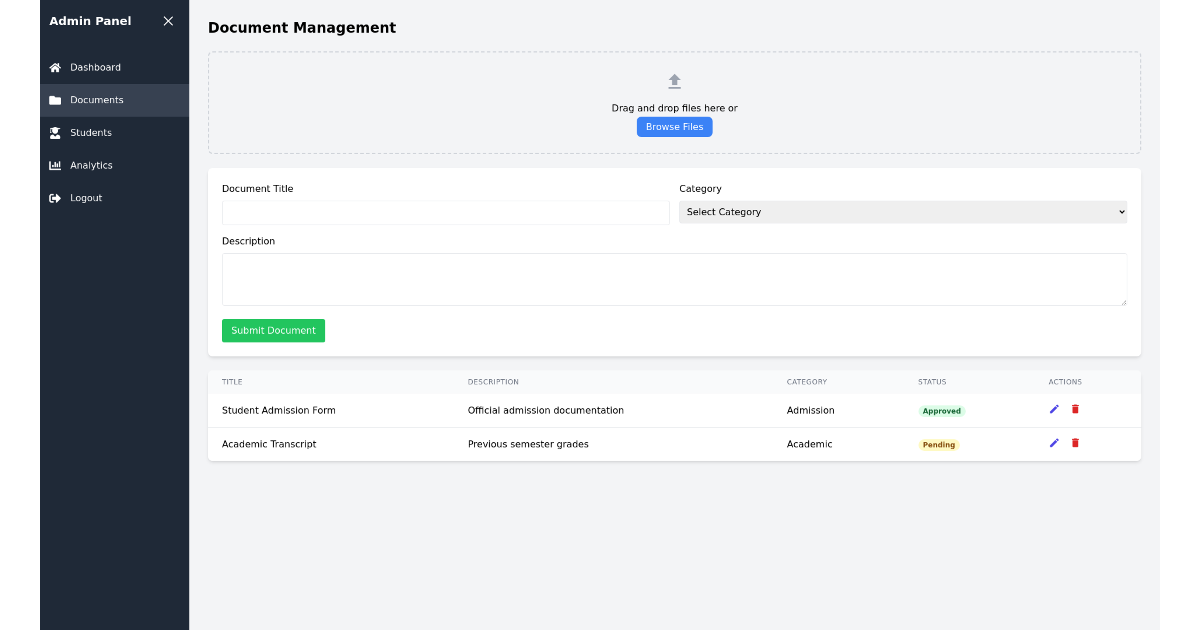
Task: Switch to the Documents section
Action: [x=96, y=100]
